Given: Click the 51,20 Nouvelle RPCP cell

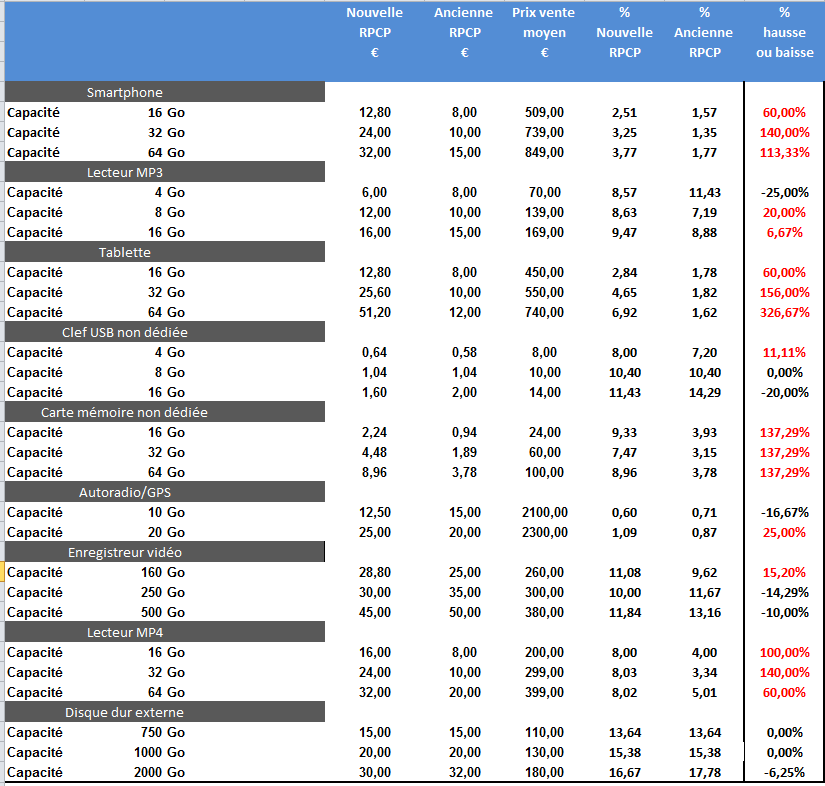Looking at the screenshot, I should pos(375,312).
